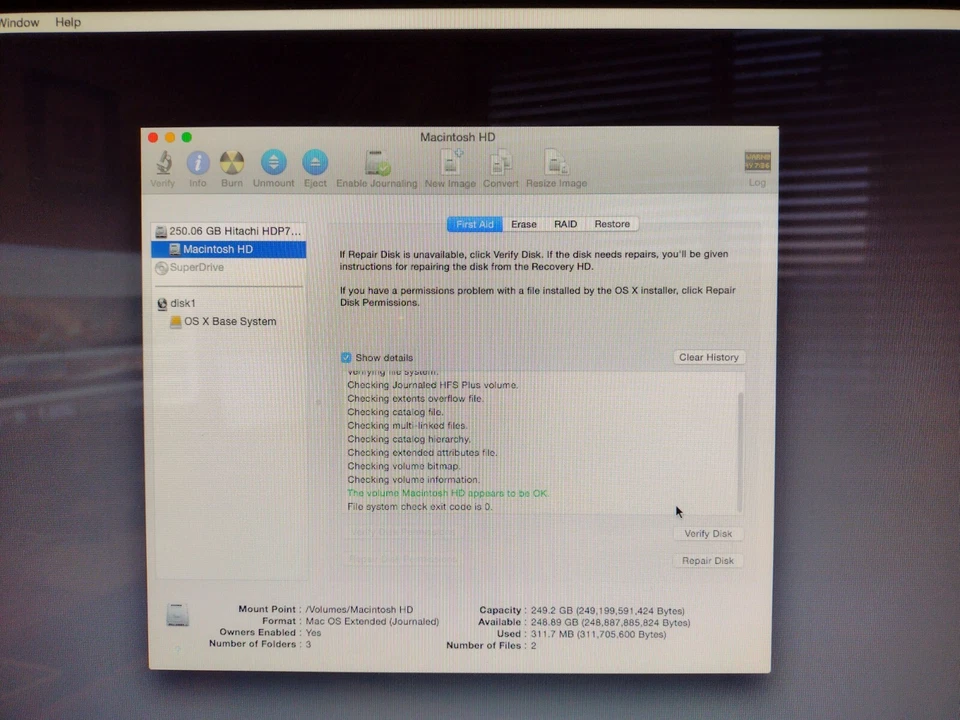Select the Burn icon in the toolbar

click(231, 164)
